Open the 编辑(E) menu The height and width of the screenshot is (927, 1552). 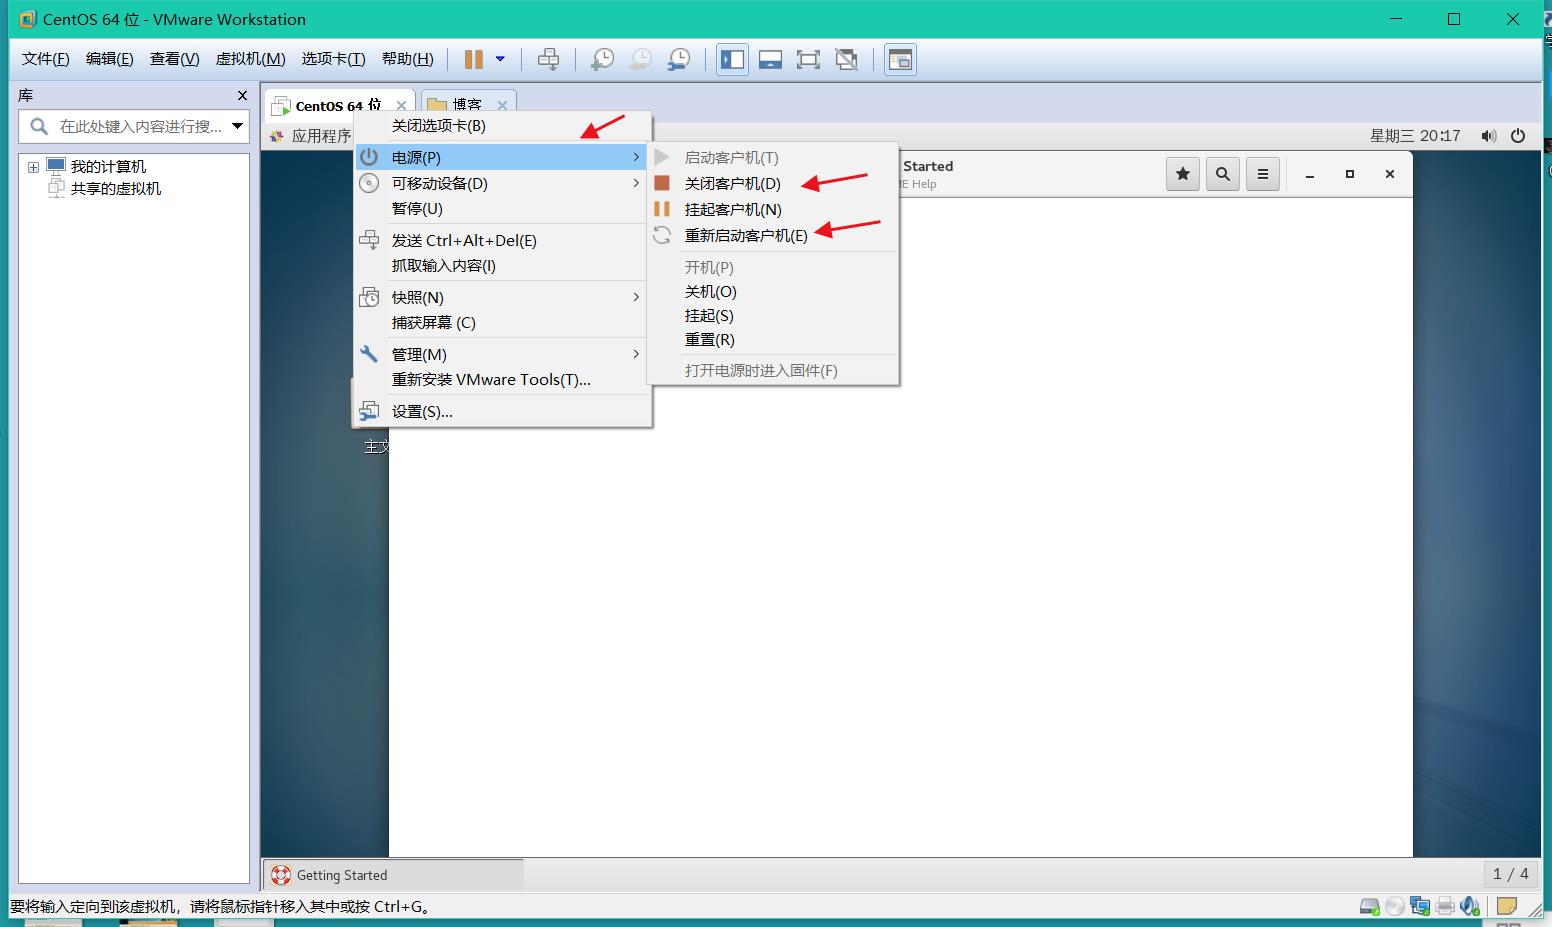(110, 59)
